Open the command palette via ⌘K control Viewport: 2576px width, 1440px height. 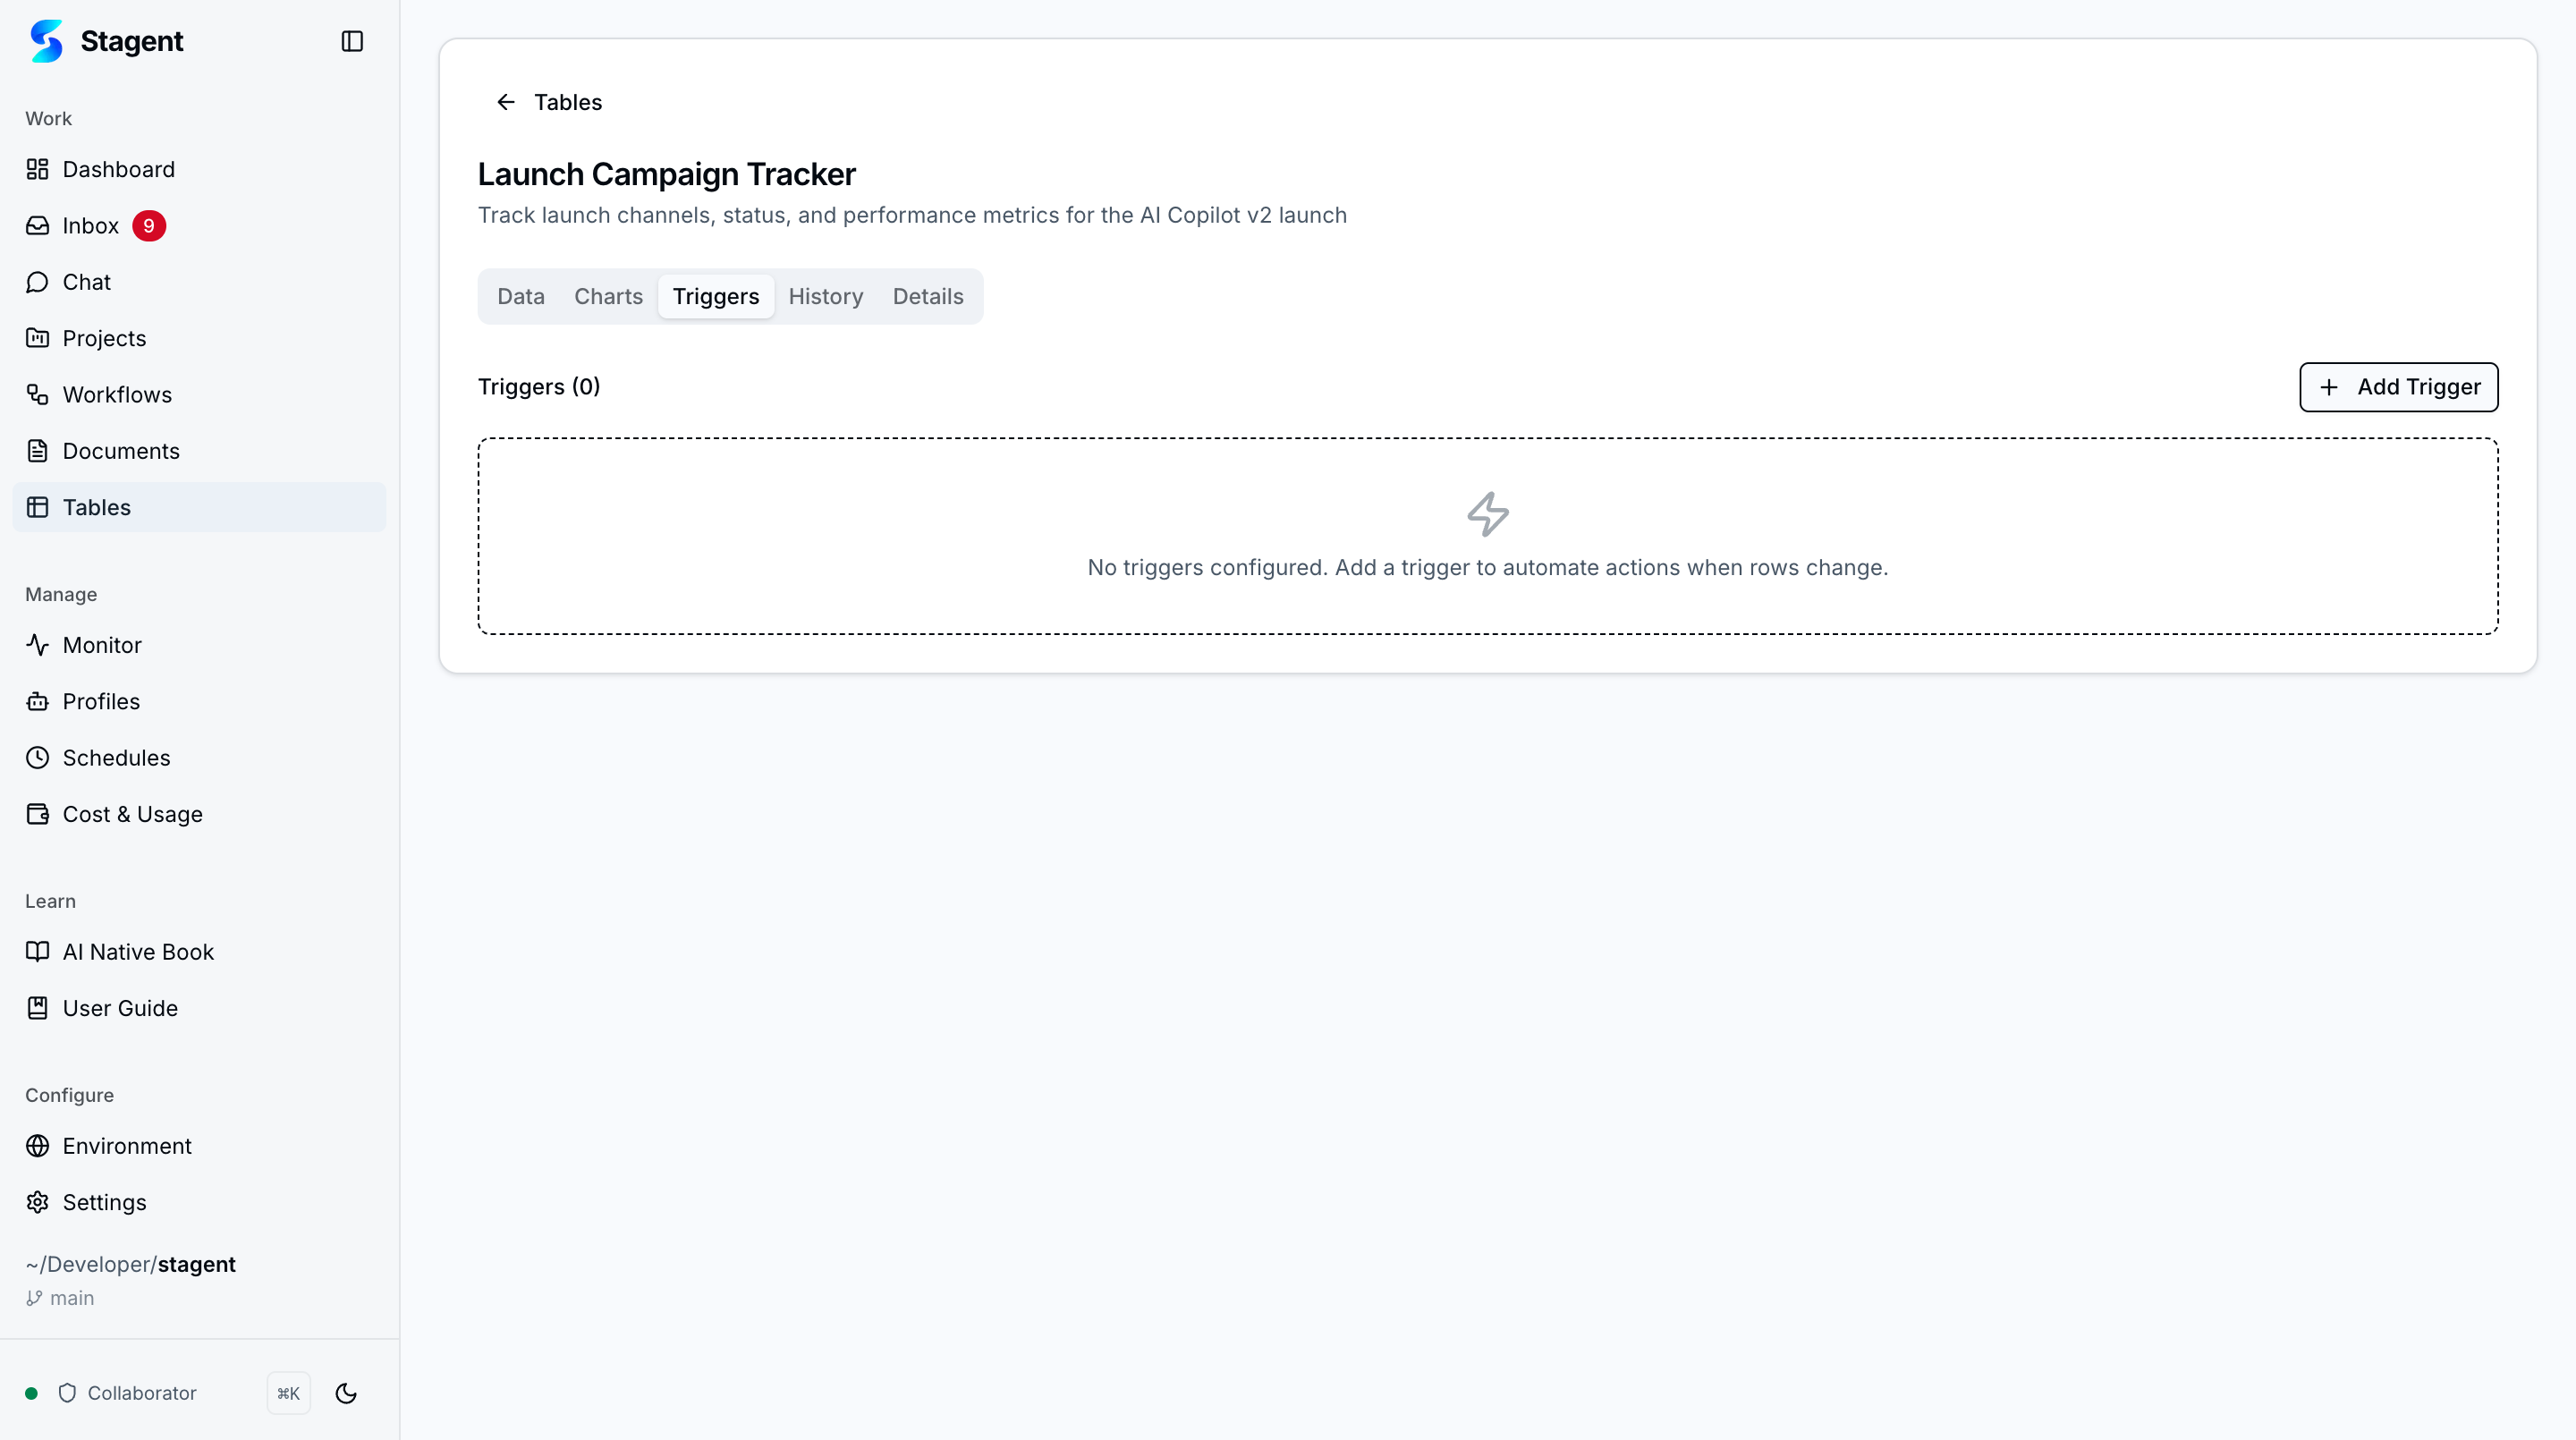(288, 1392)
